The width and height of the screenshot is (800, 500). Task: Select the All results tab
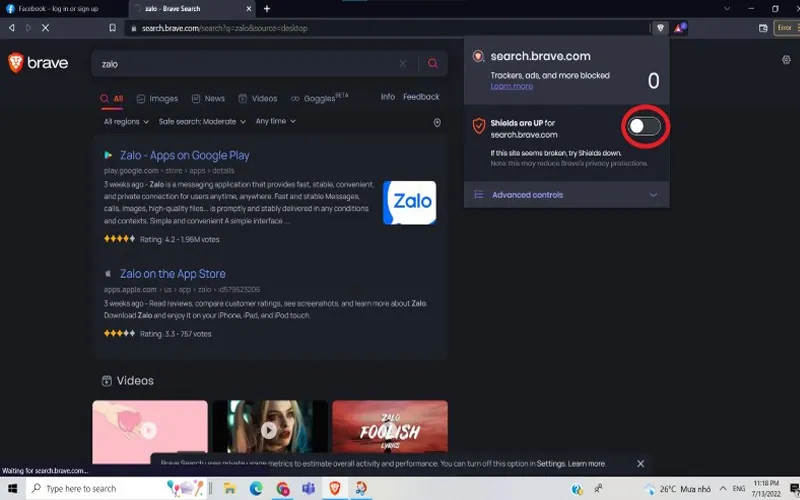[112, 98]
